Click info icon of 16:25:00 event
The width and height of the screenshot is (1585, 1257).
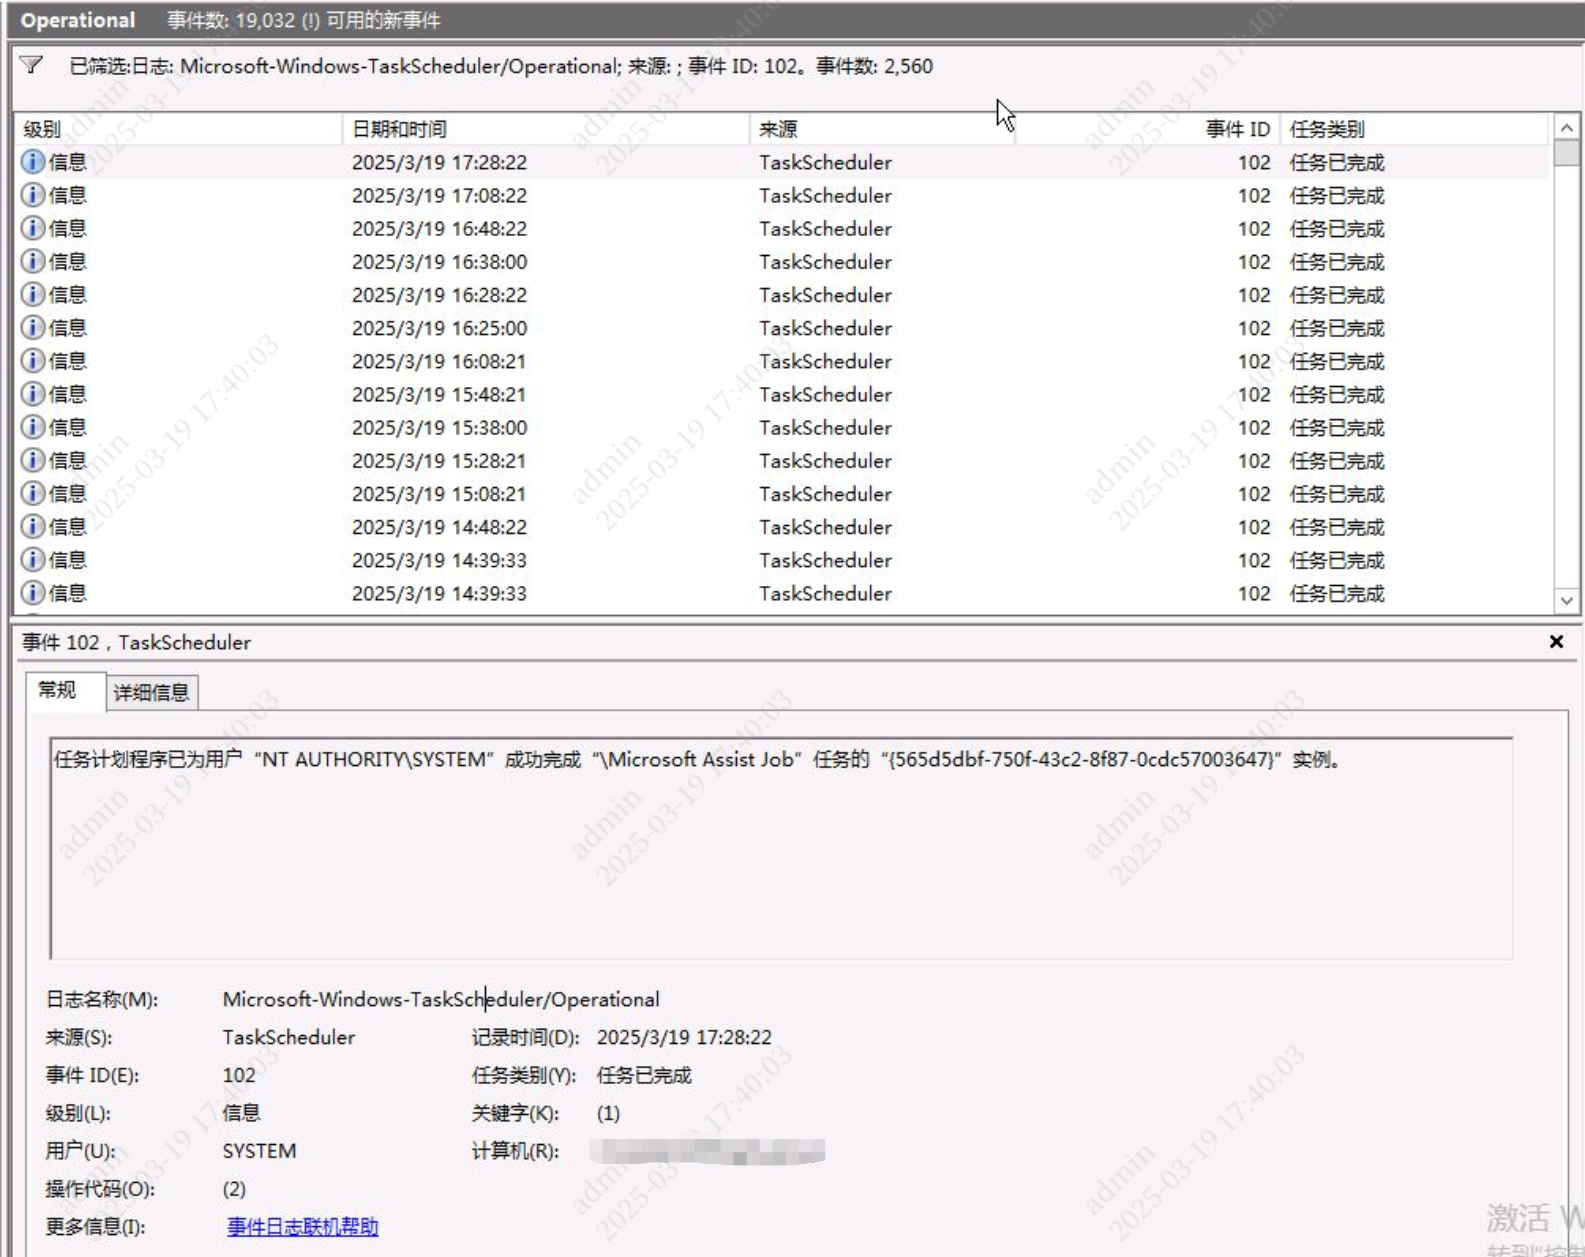tap(33, 328)
